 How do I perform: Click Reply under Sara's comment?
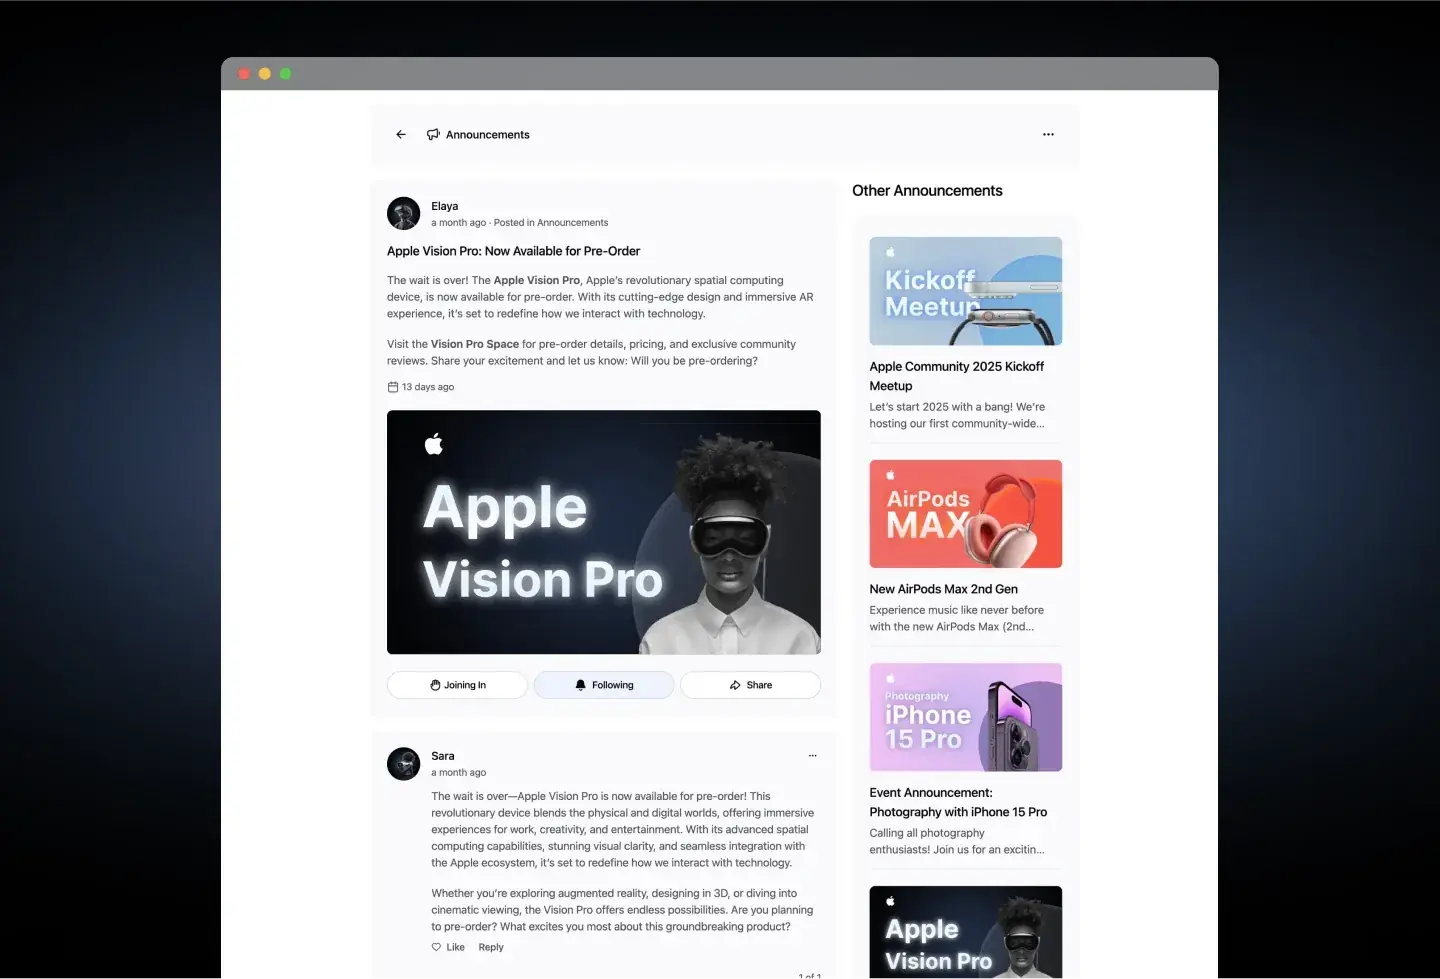click(x=491, y=947)
